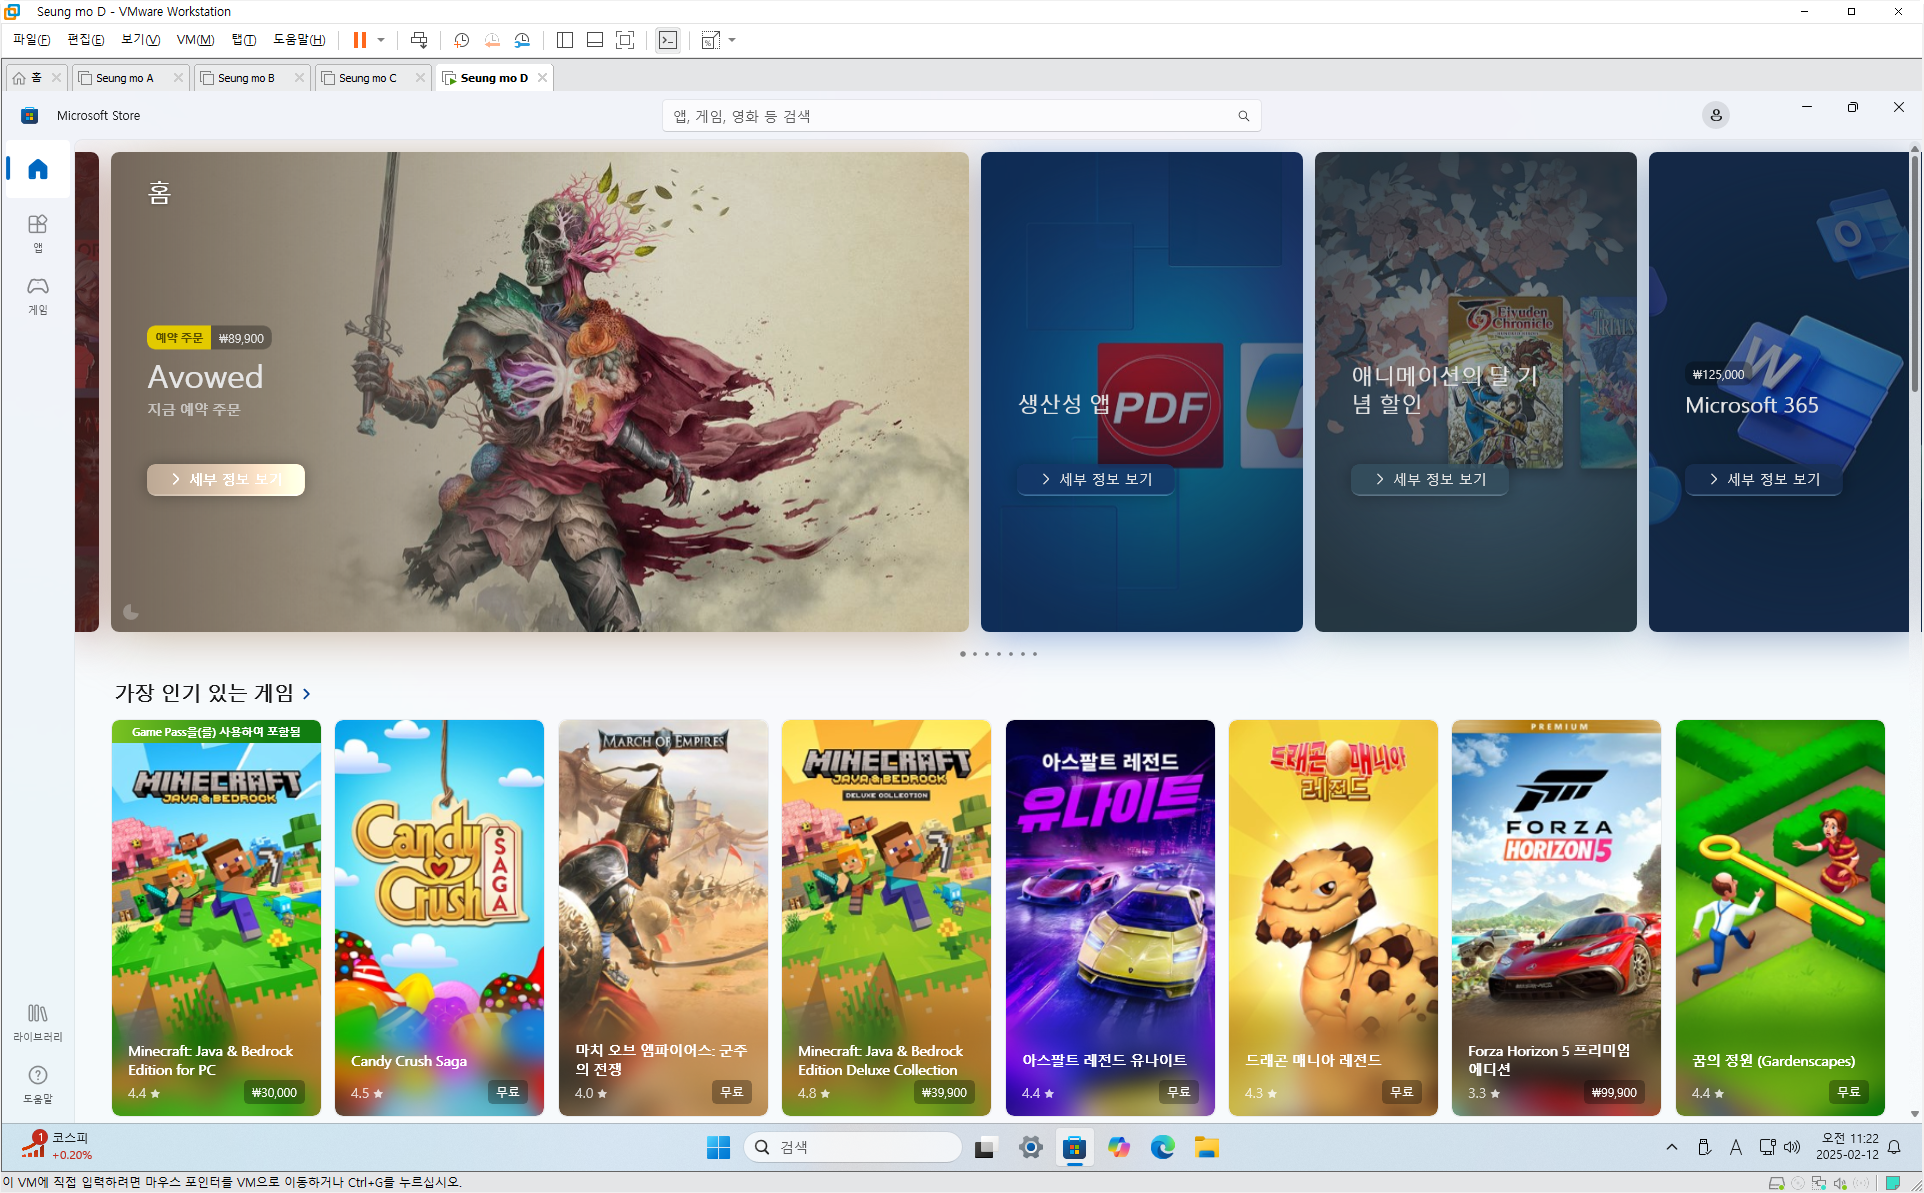The width and height of the screenshot is (1924, 1193).
Task: Click the Store user profile icon
Action: [1715, 115]
